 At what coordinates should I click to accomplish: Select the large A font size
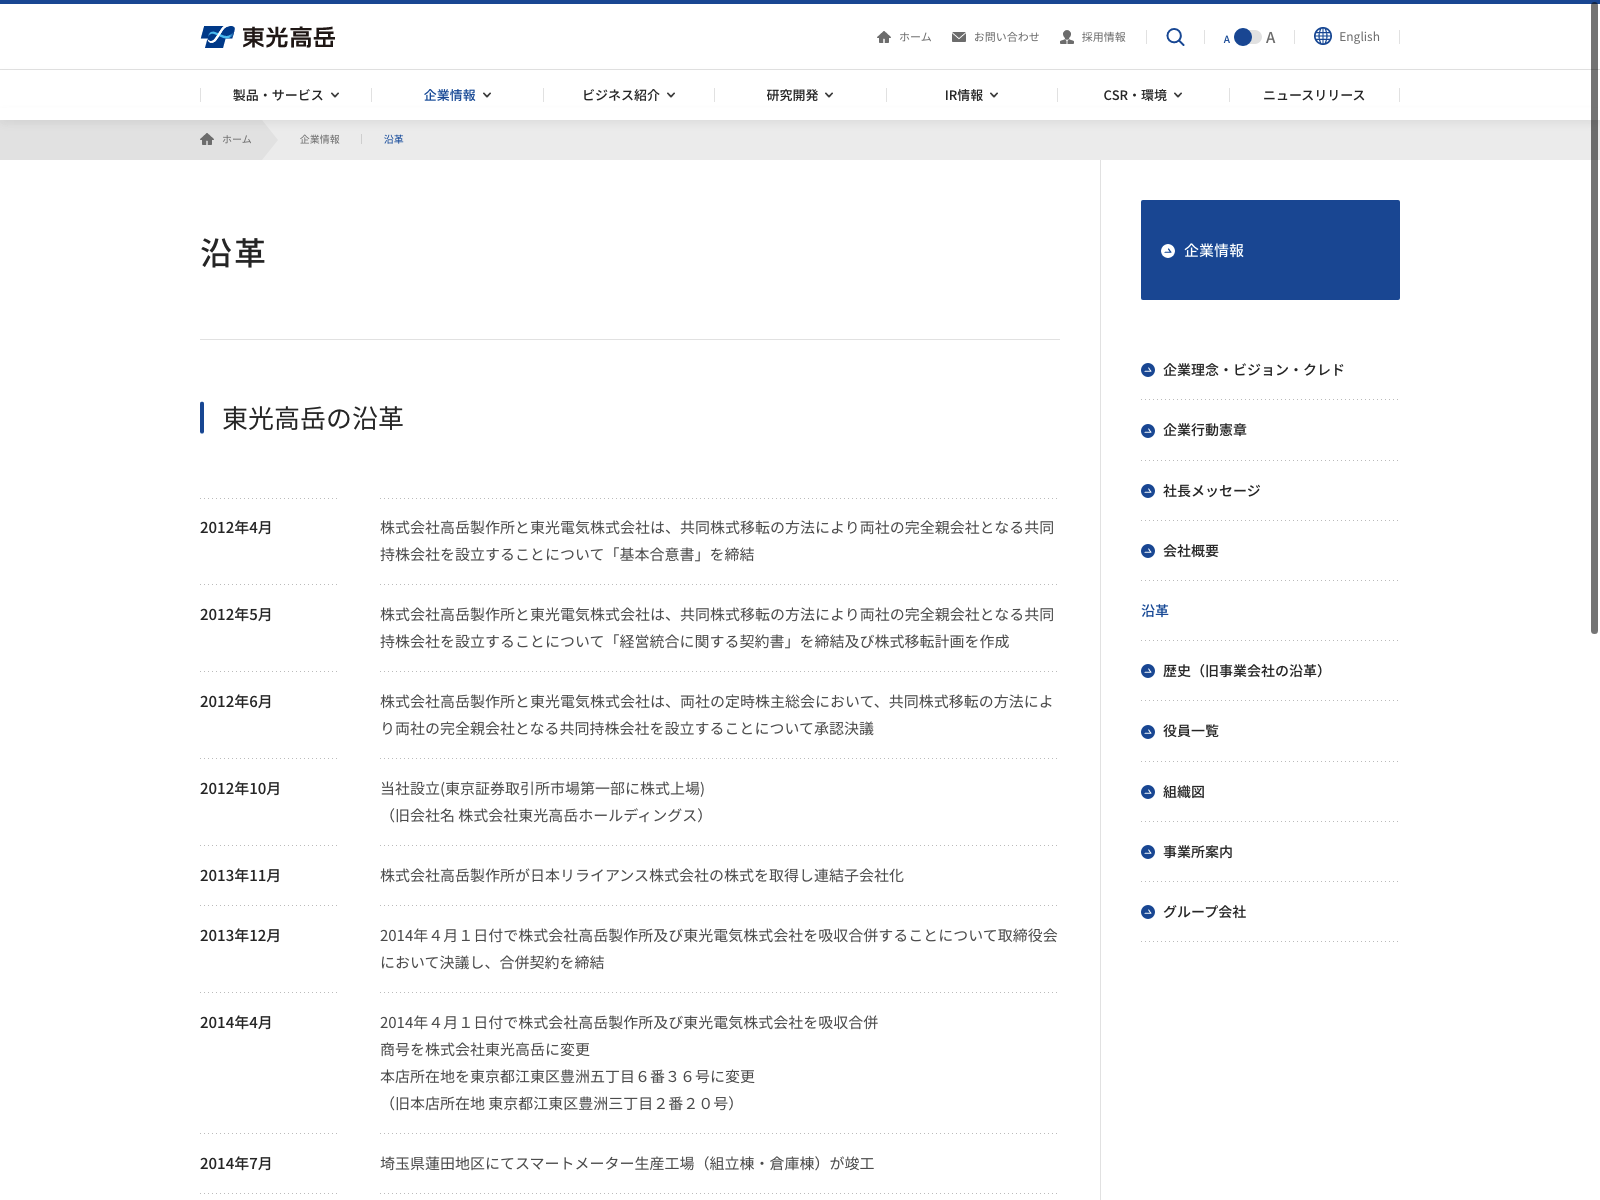(x=1270, y=38)
